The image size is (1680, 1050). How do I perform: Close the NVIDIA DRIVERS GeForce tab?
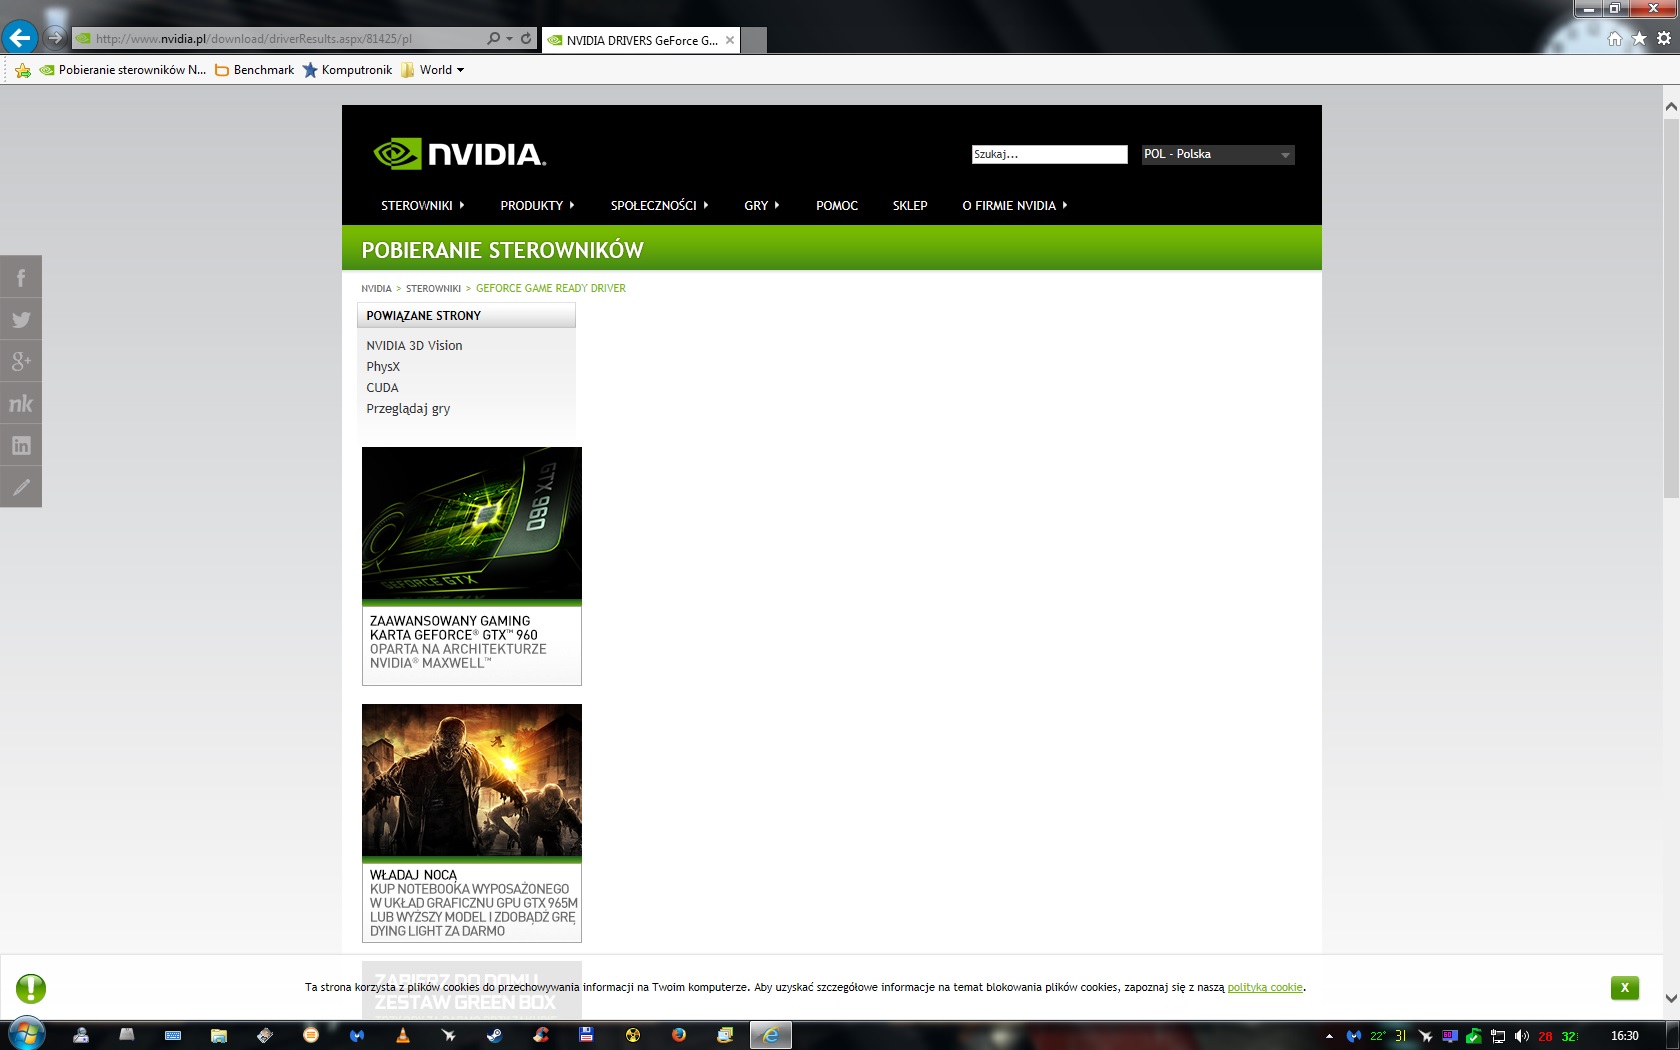pyautogui.click(x=730, y=40)
